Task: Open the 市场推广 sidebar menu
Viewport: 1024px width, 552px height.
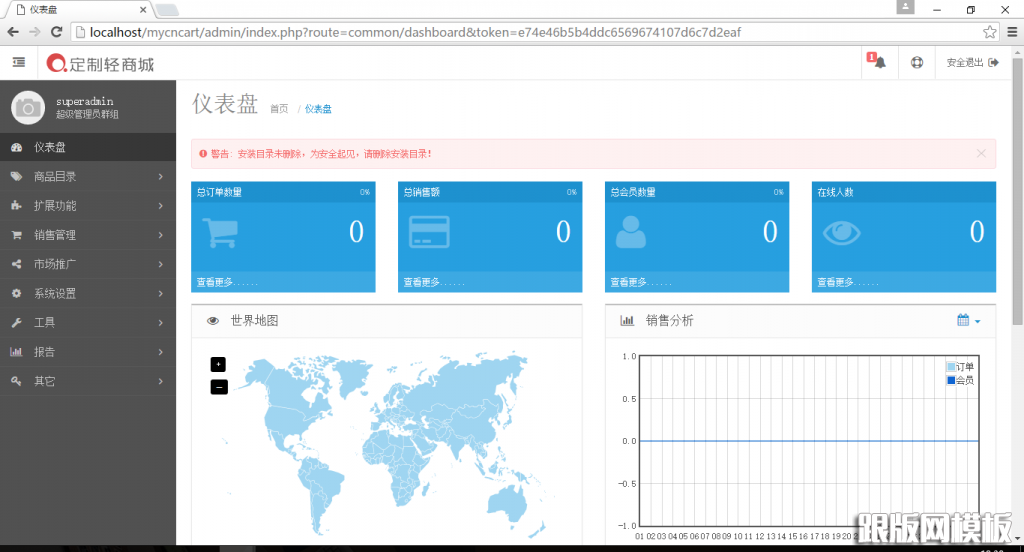Action: point(88,264)
